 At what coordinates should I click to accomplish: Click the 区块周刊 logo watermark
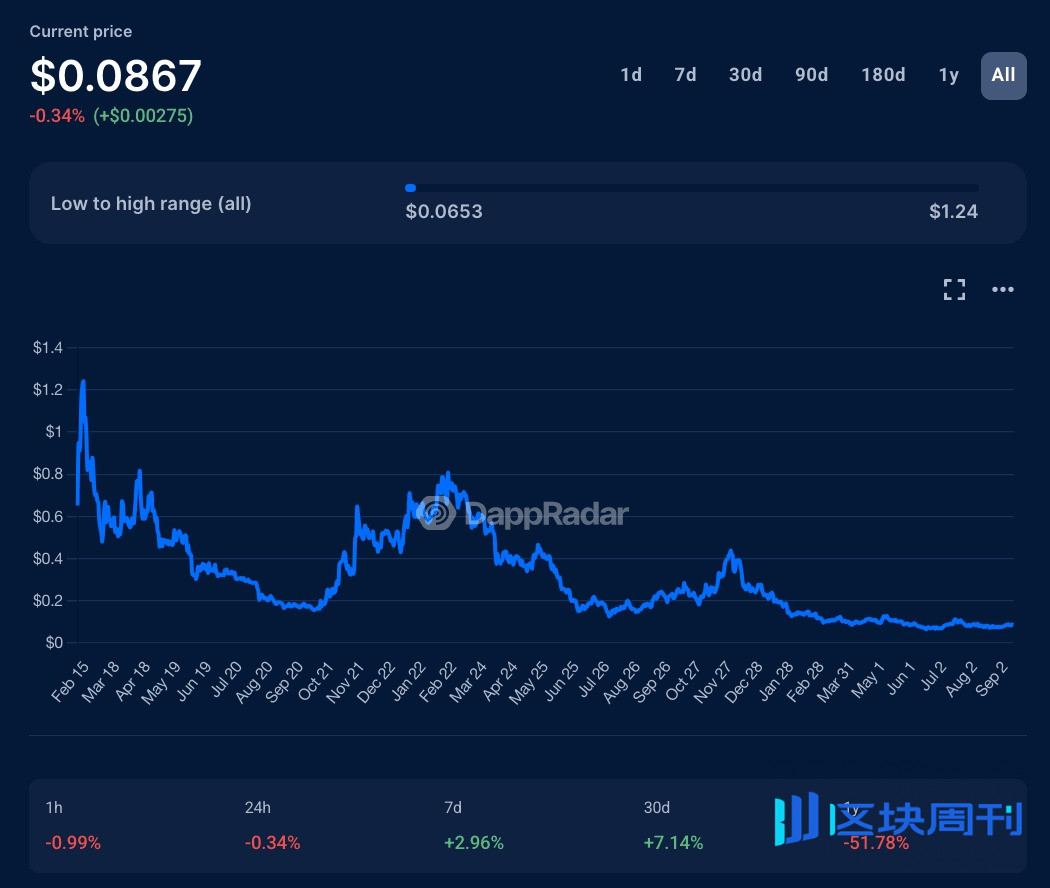[897, 820]
